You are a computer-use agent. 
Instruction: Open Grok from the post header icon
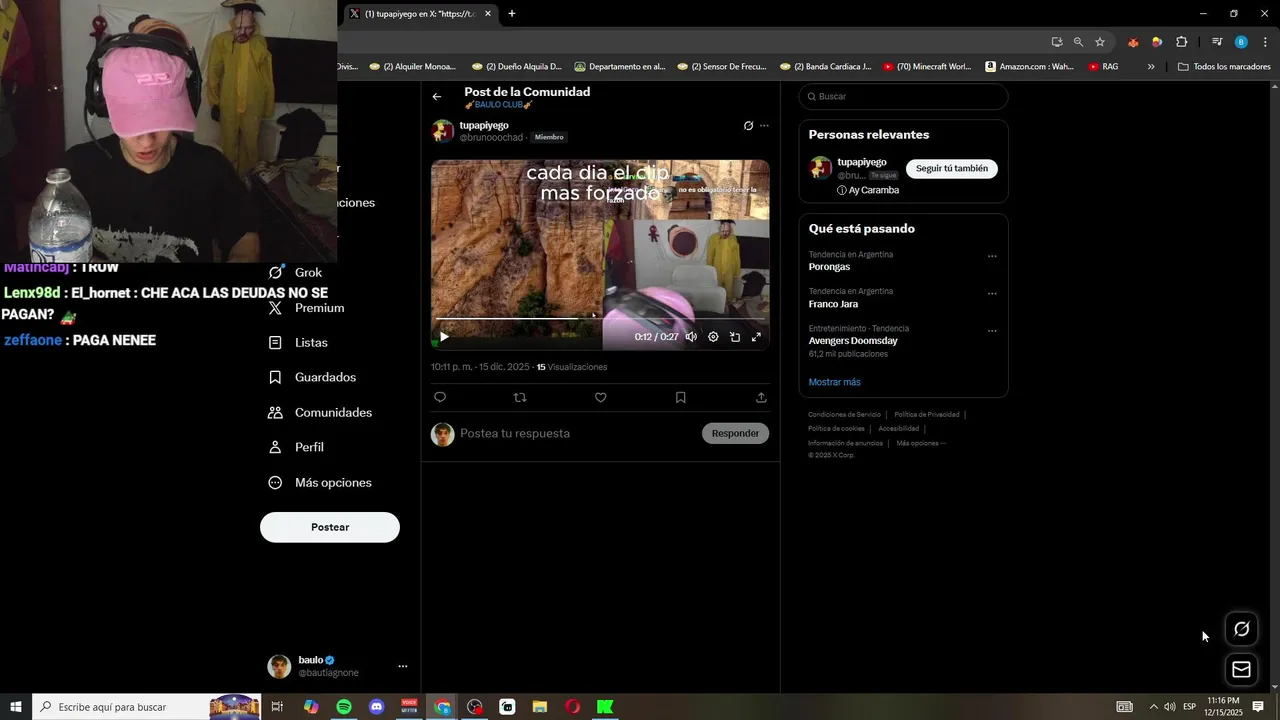point(748,126)
